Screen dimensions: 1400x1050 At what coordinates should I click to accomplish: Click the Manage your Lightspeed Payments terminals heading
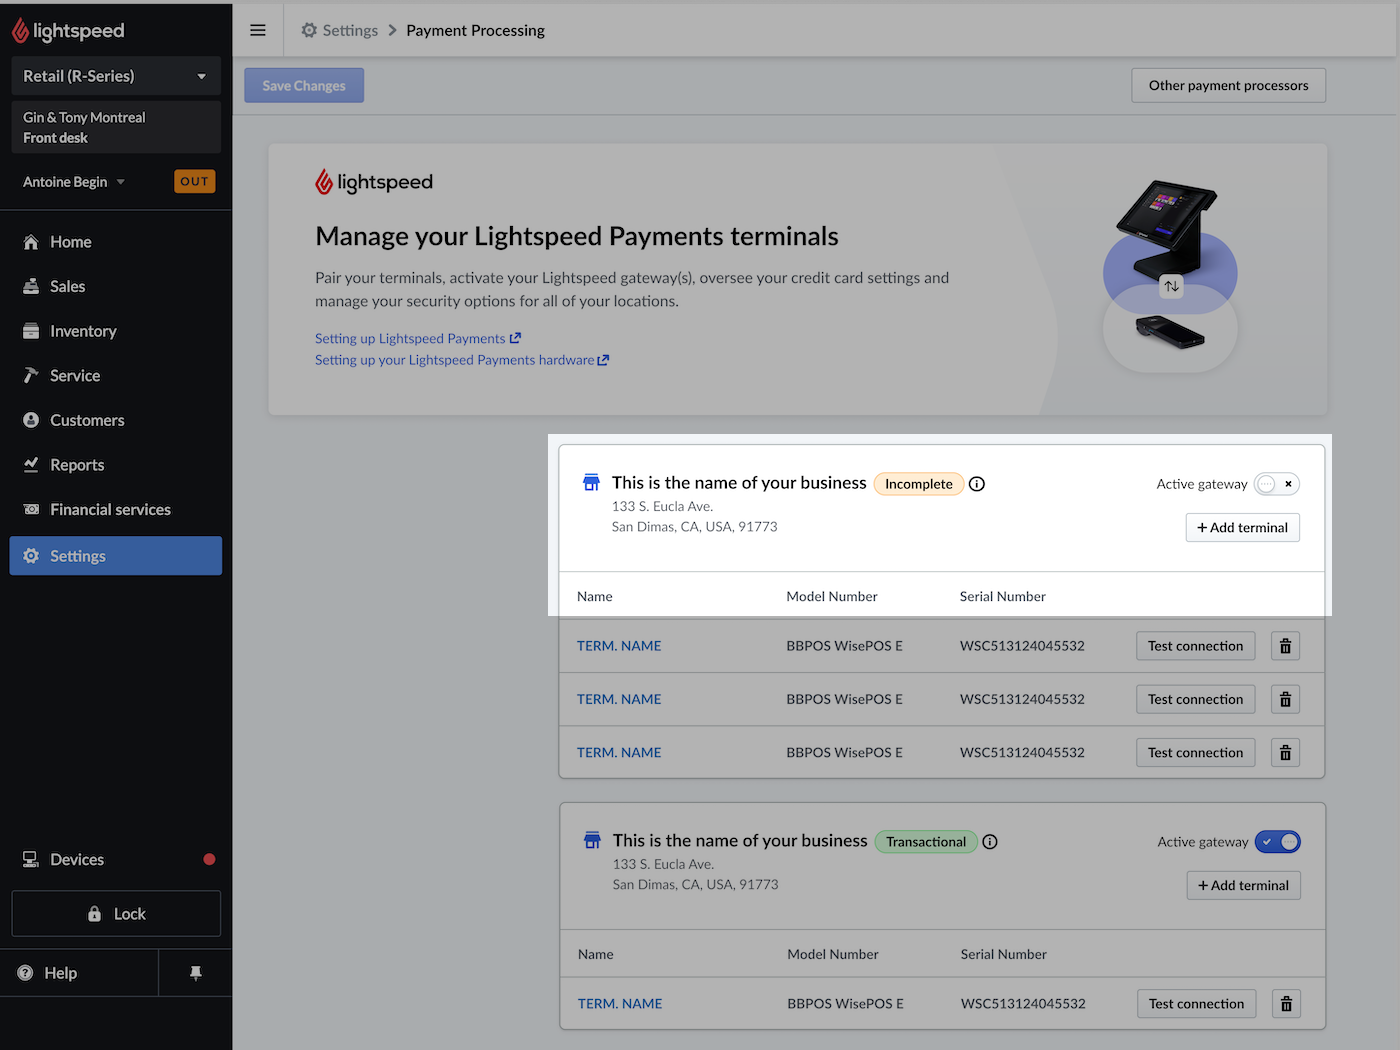(x=577, y=236)
